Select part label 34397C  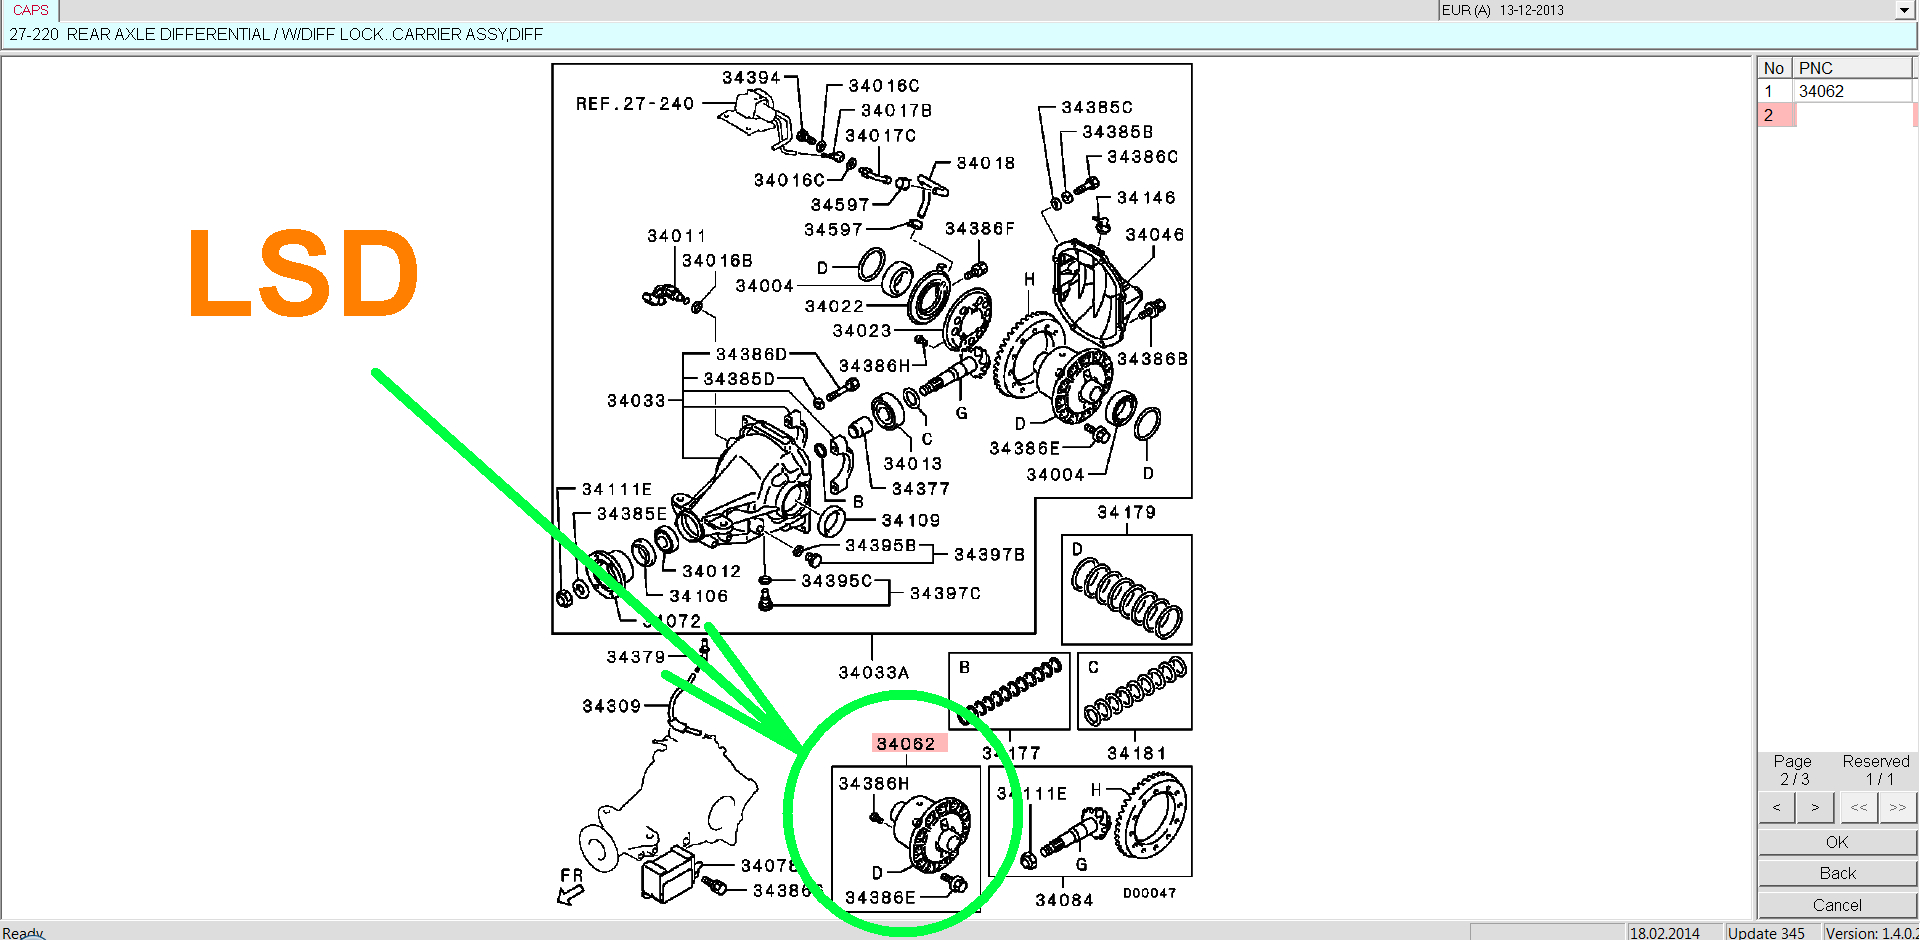click(x=945, y=594)
